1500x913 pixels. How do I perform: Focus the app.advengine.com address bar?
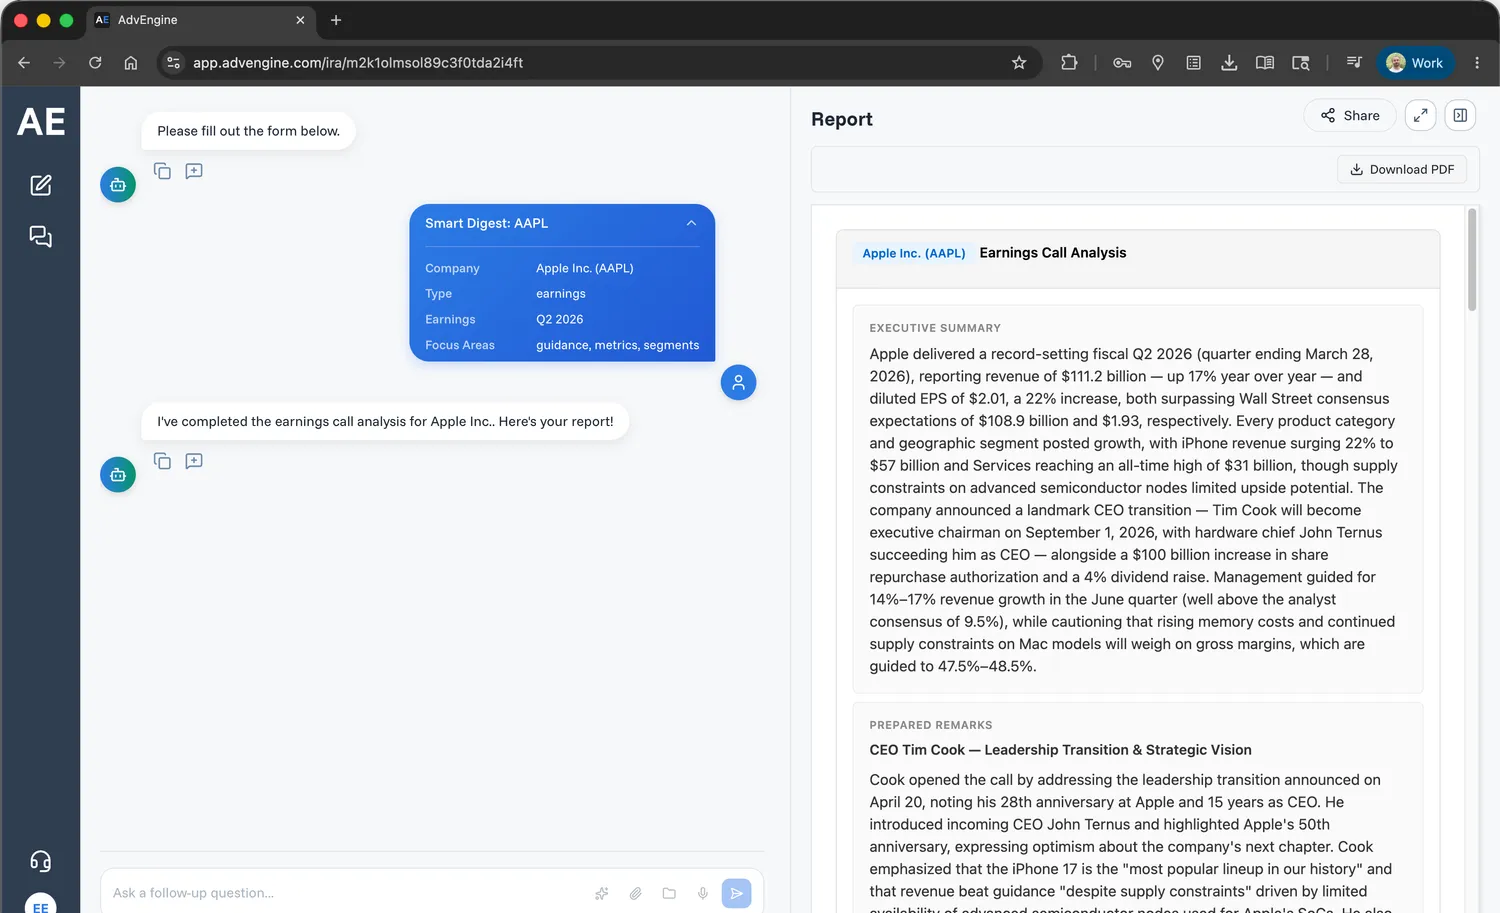pyautogui.click(x=598, y=63)
